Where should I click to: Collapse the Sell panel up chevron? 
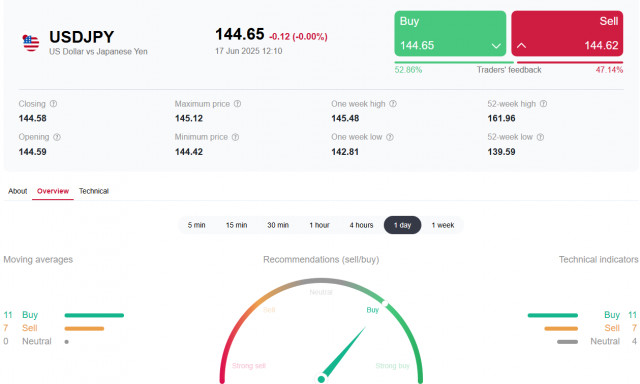[521, 46]
